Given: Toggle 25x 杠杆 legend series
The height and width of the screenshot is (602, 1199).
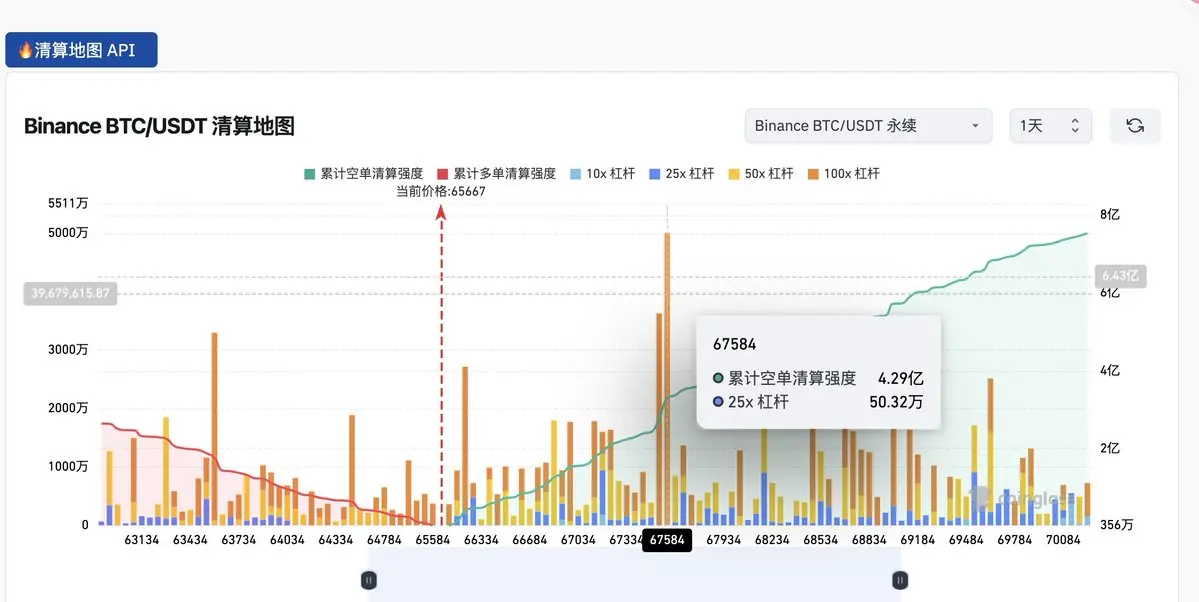Looking at the screenshot, I should (x=681, y=174).
